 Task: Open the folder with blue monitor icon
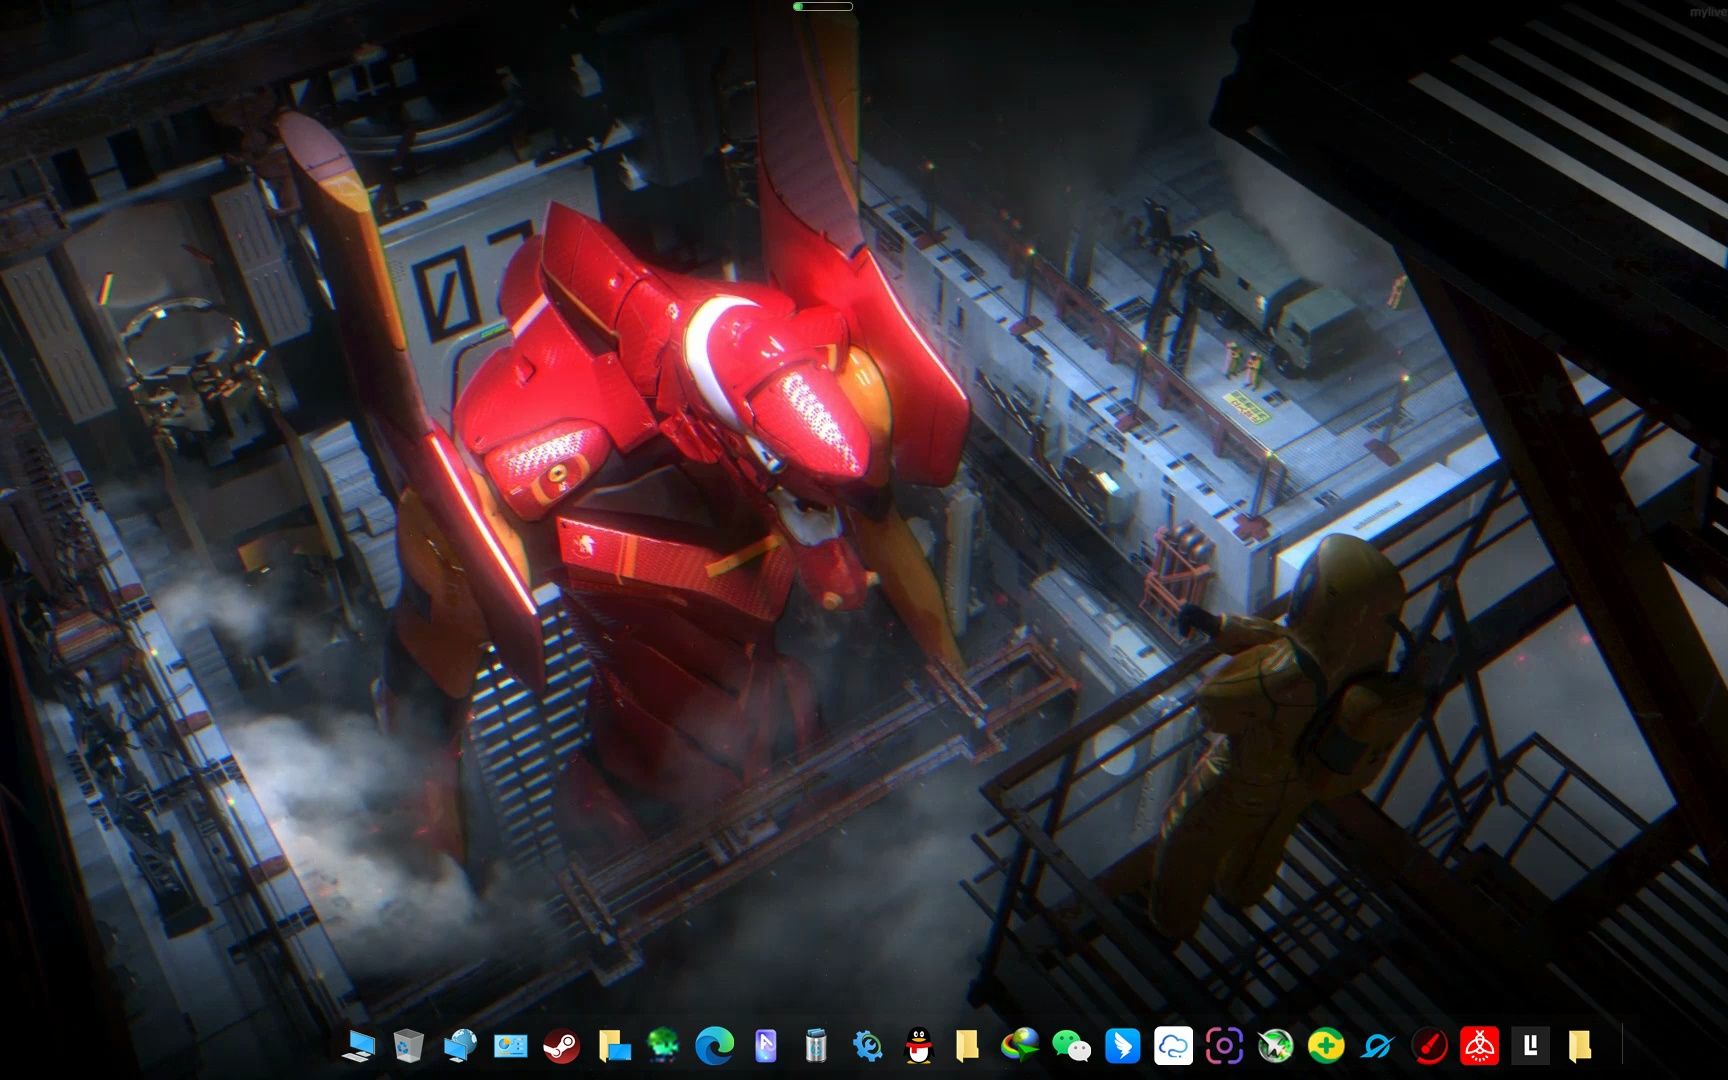click(x=613, y=1046)
